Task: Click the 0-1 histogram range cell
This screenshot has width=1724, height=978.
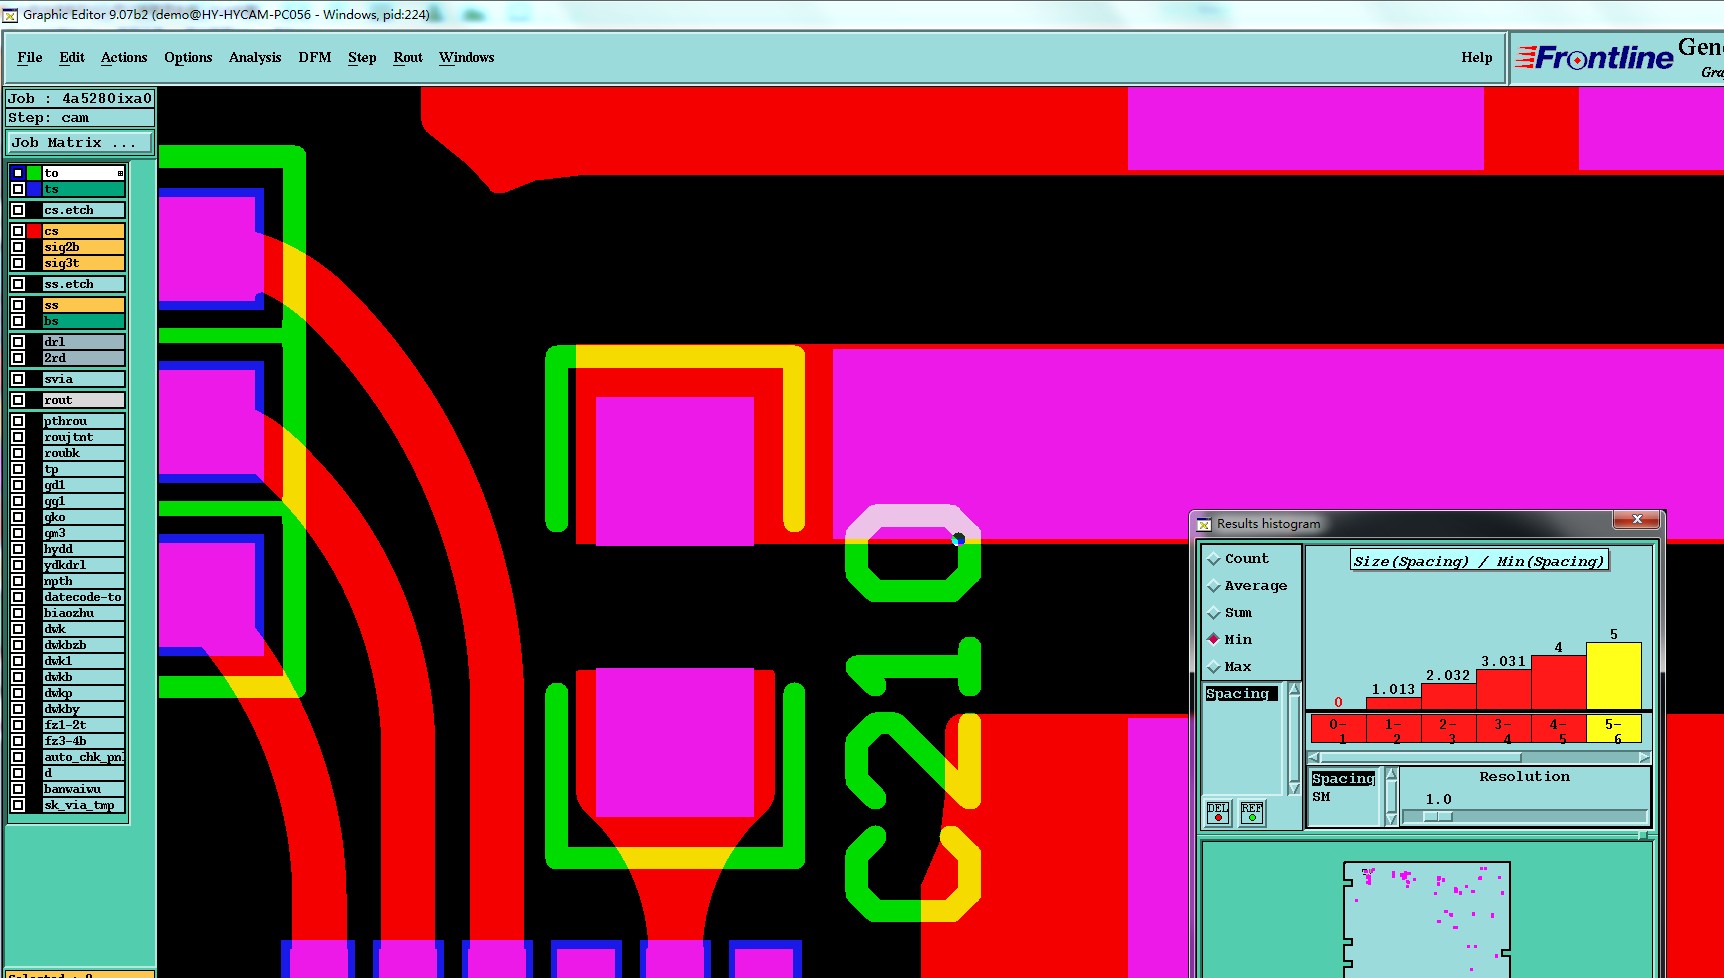Action: (1338, 729)
